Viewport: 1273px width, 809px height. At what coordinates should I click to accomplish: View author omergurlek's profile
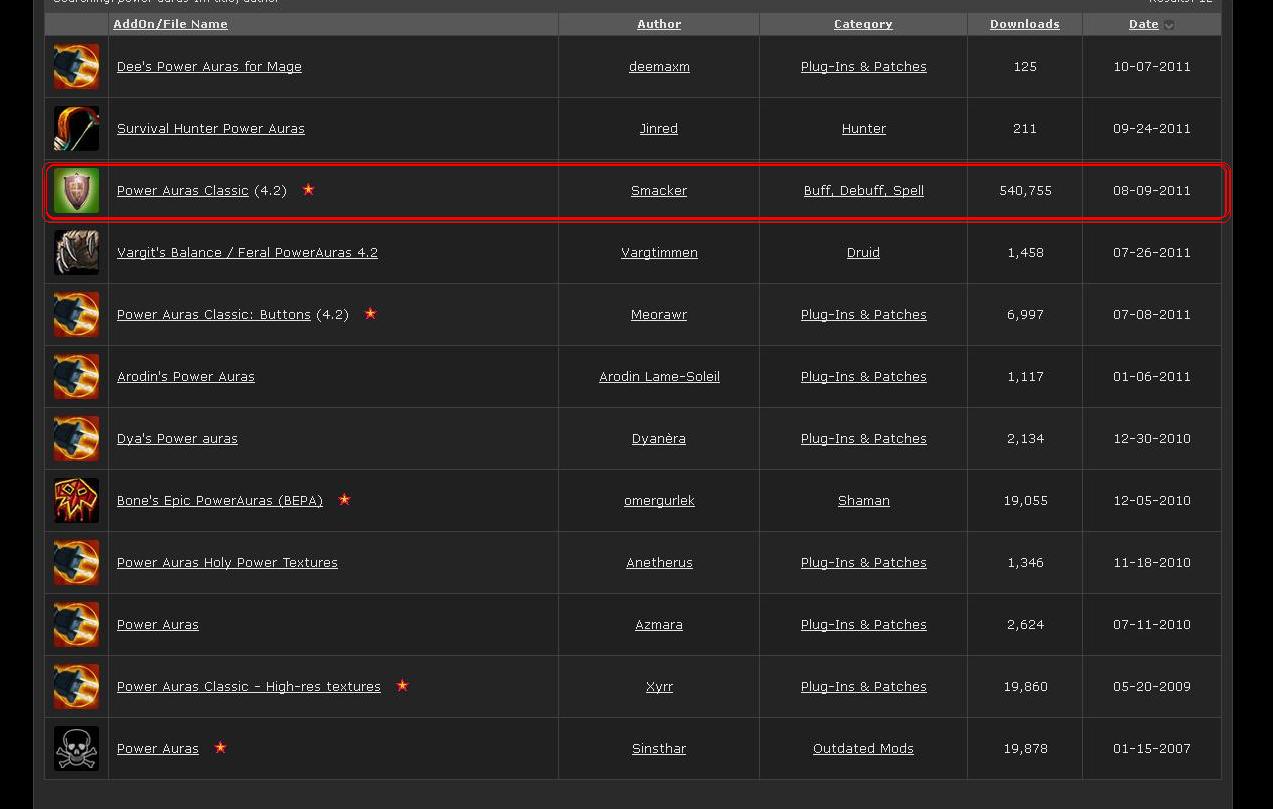[659, 501]
